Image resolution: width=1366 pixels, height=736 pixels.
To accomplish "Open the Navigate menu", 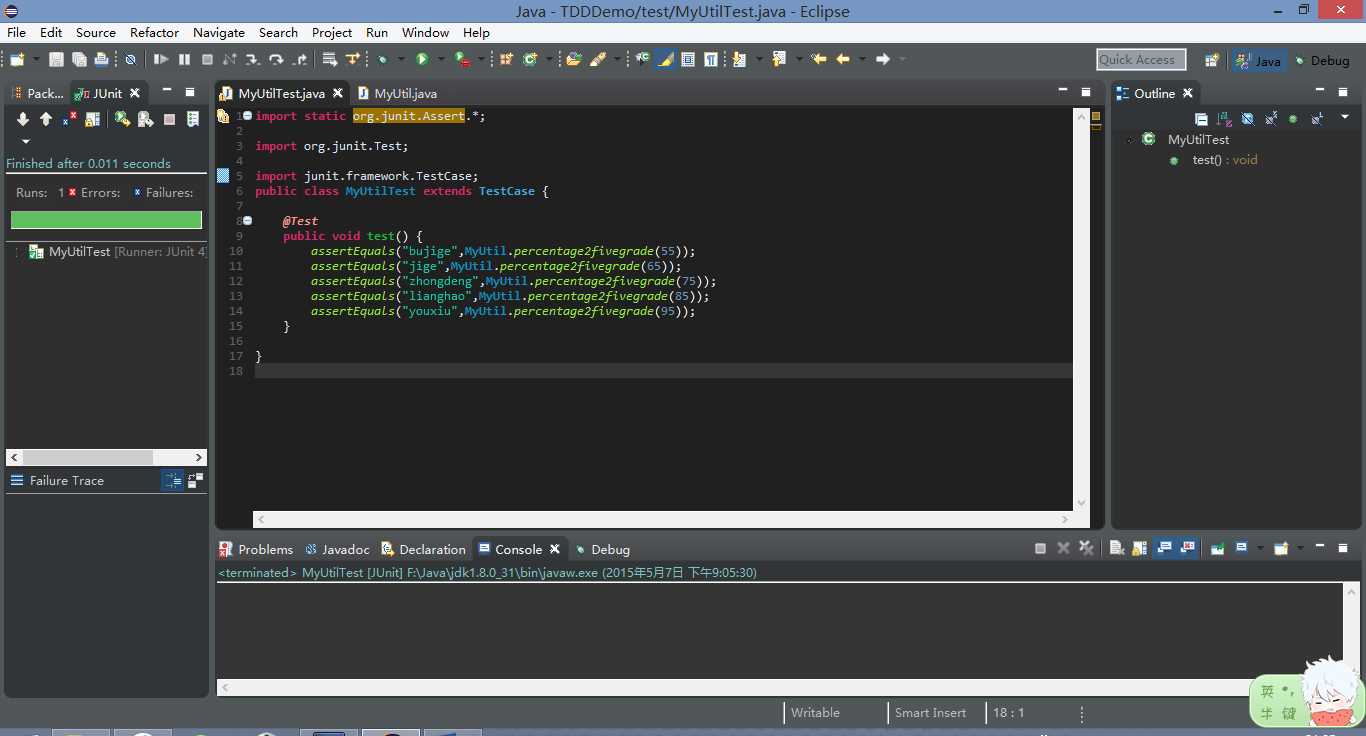I will [218, 32].
